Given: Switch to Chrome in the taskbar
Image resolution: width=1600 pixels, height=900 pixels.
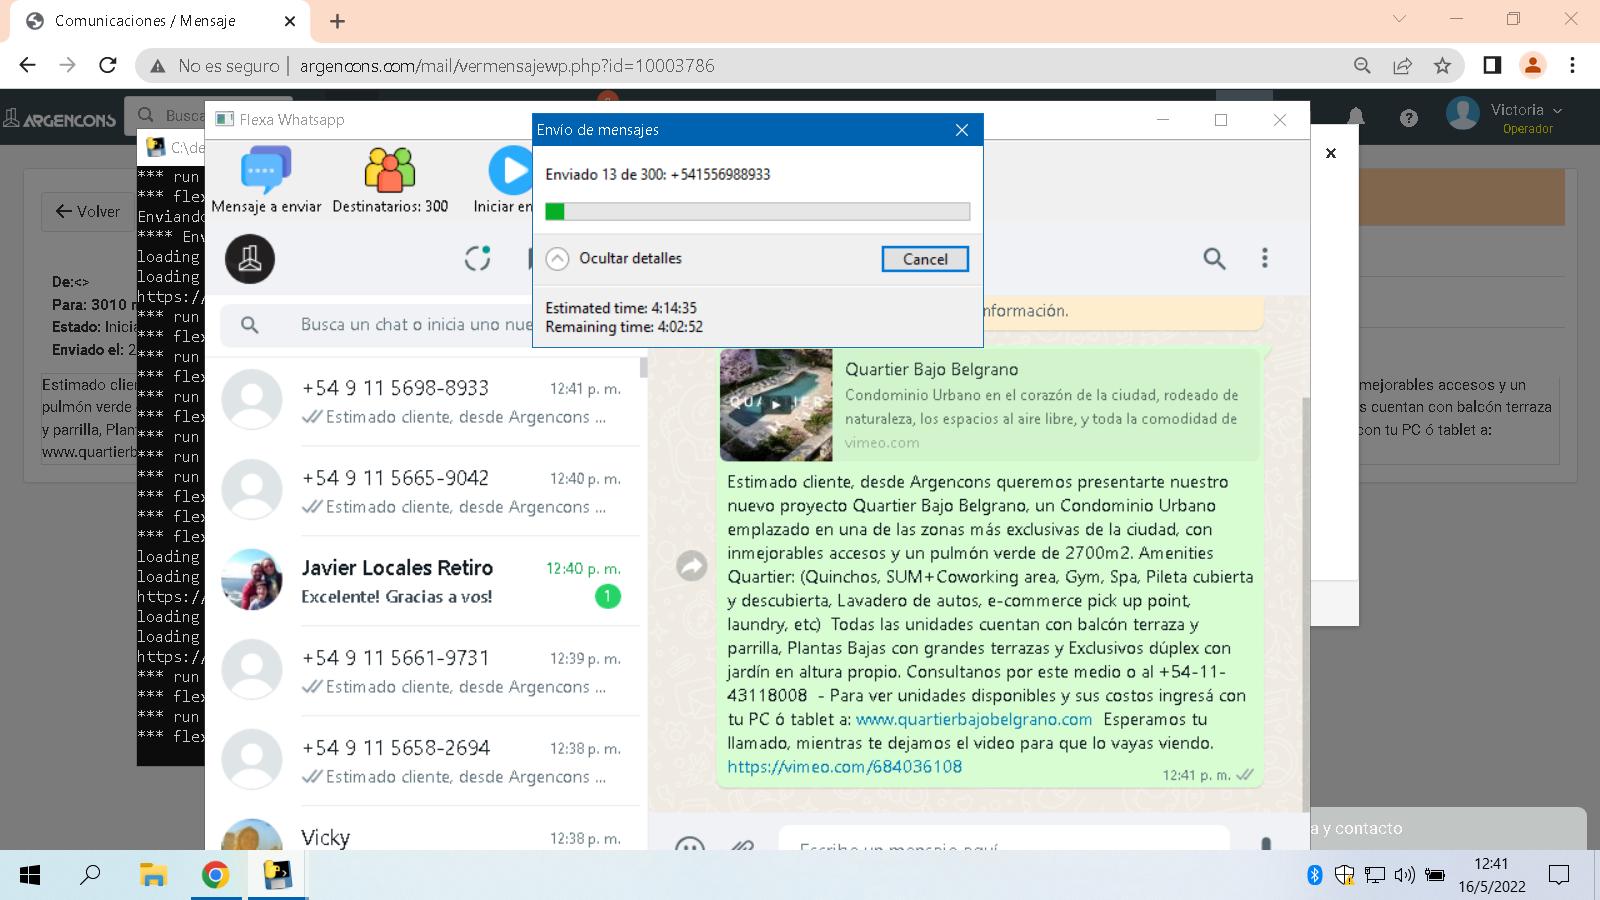Looking at the screenshot, I should tap(215, 876).
